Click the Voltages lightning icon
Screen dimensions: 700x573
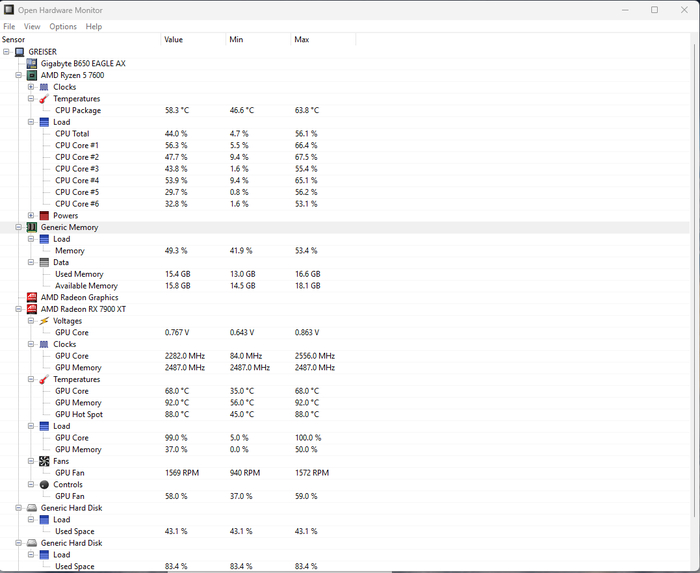click(44, 321)
